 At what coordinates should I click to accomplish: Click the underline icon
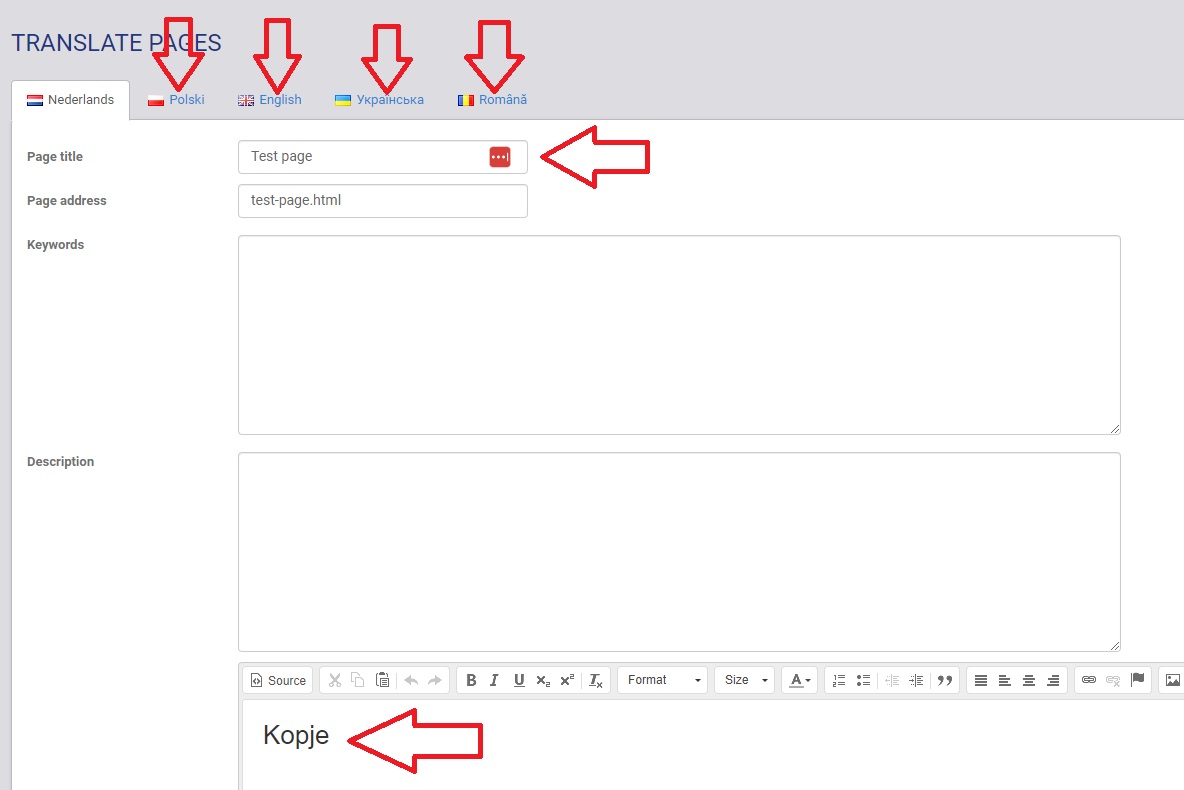coord(519,680)
